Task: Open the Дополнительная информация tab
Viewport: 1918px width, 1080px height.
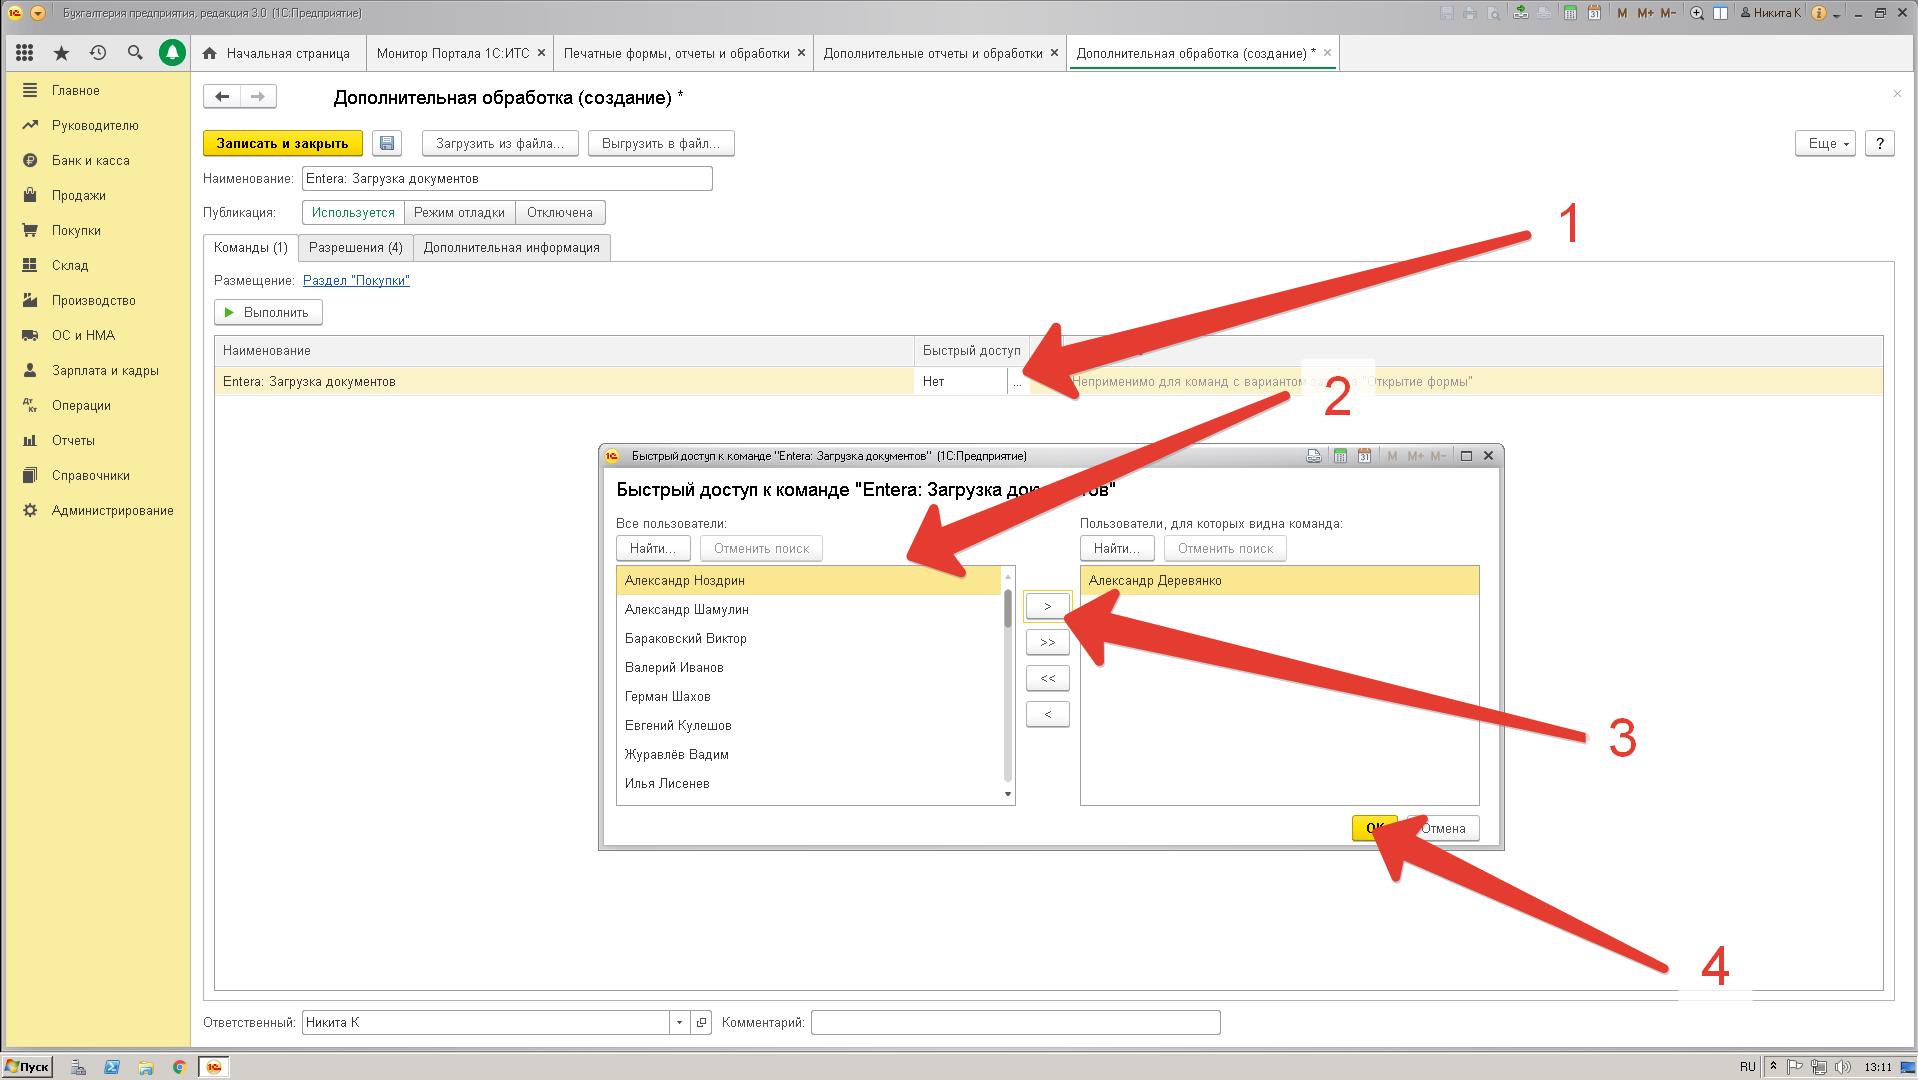Action: pos(511,247)
